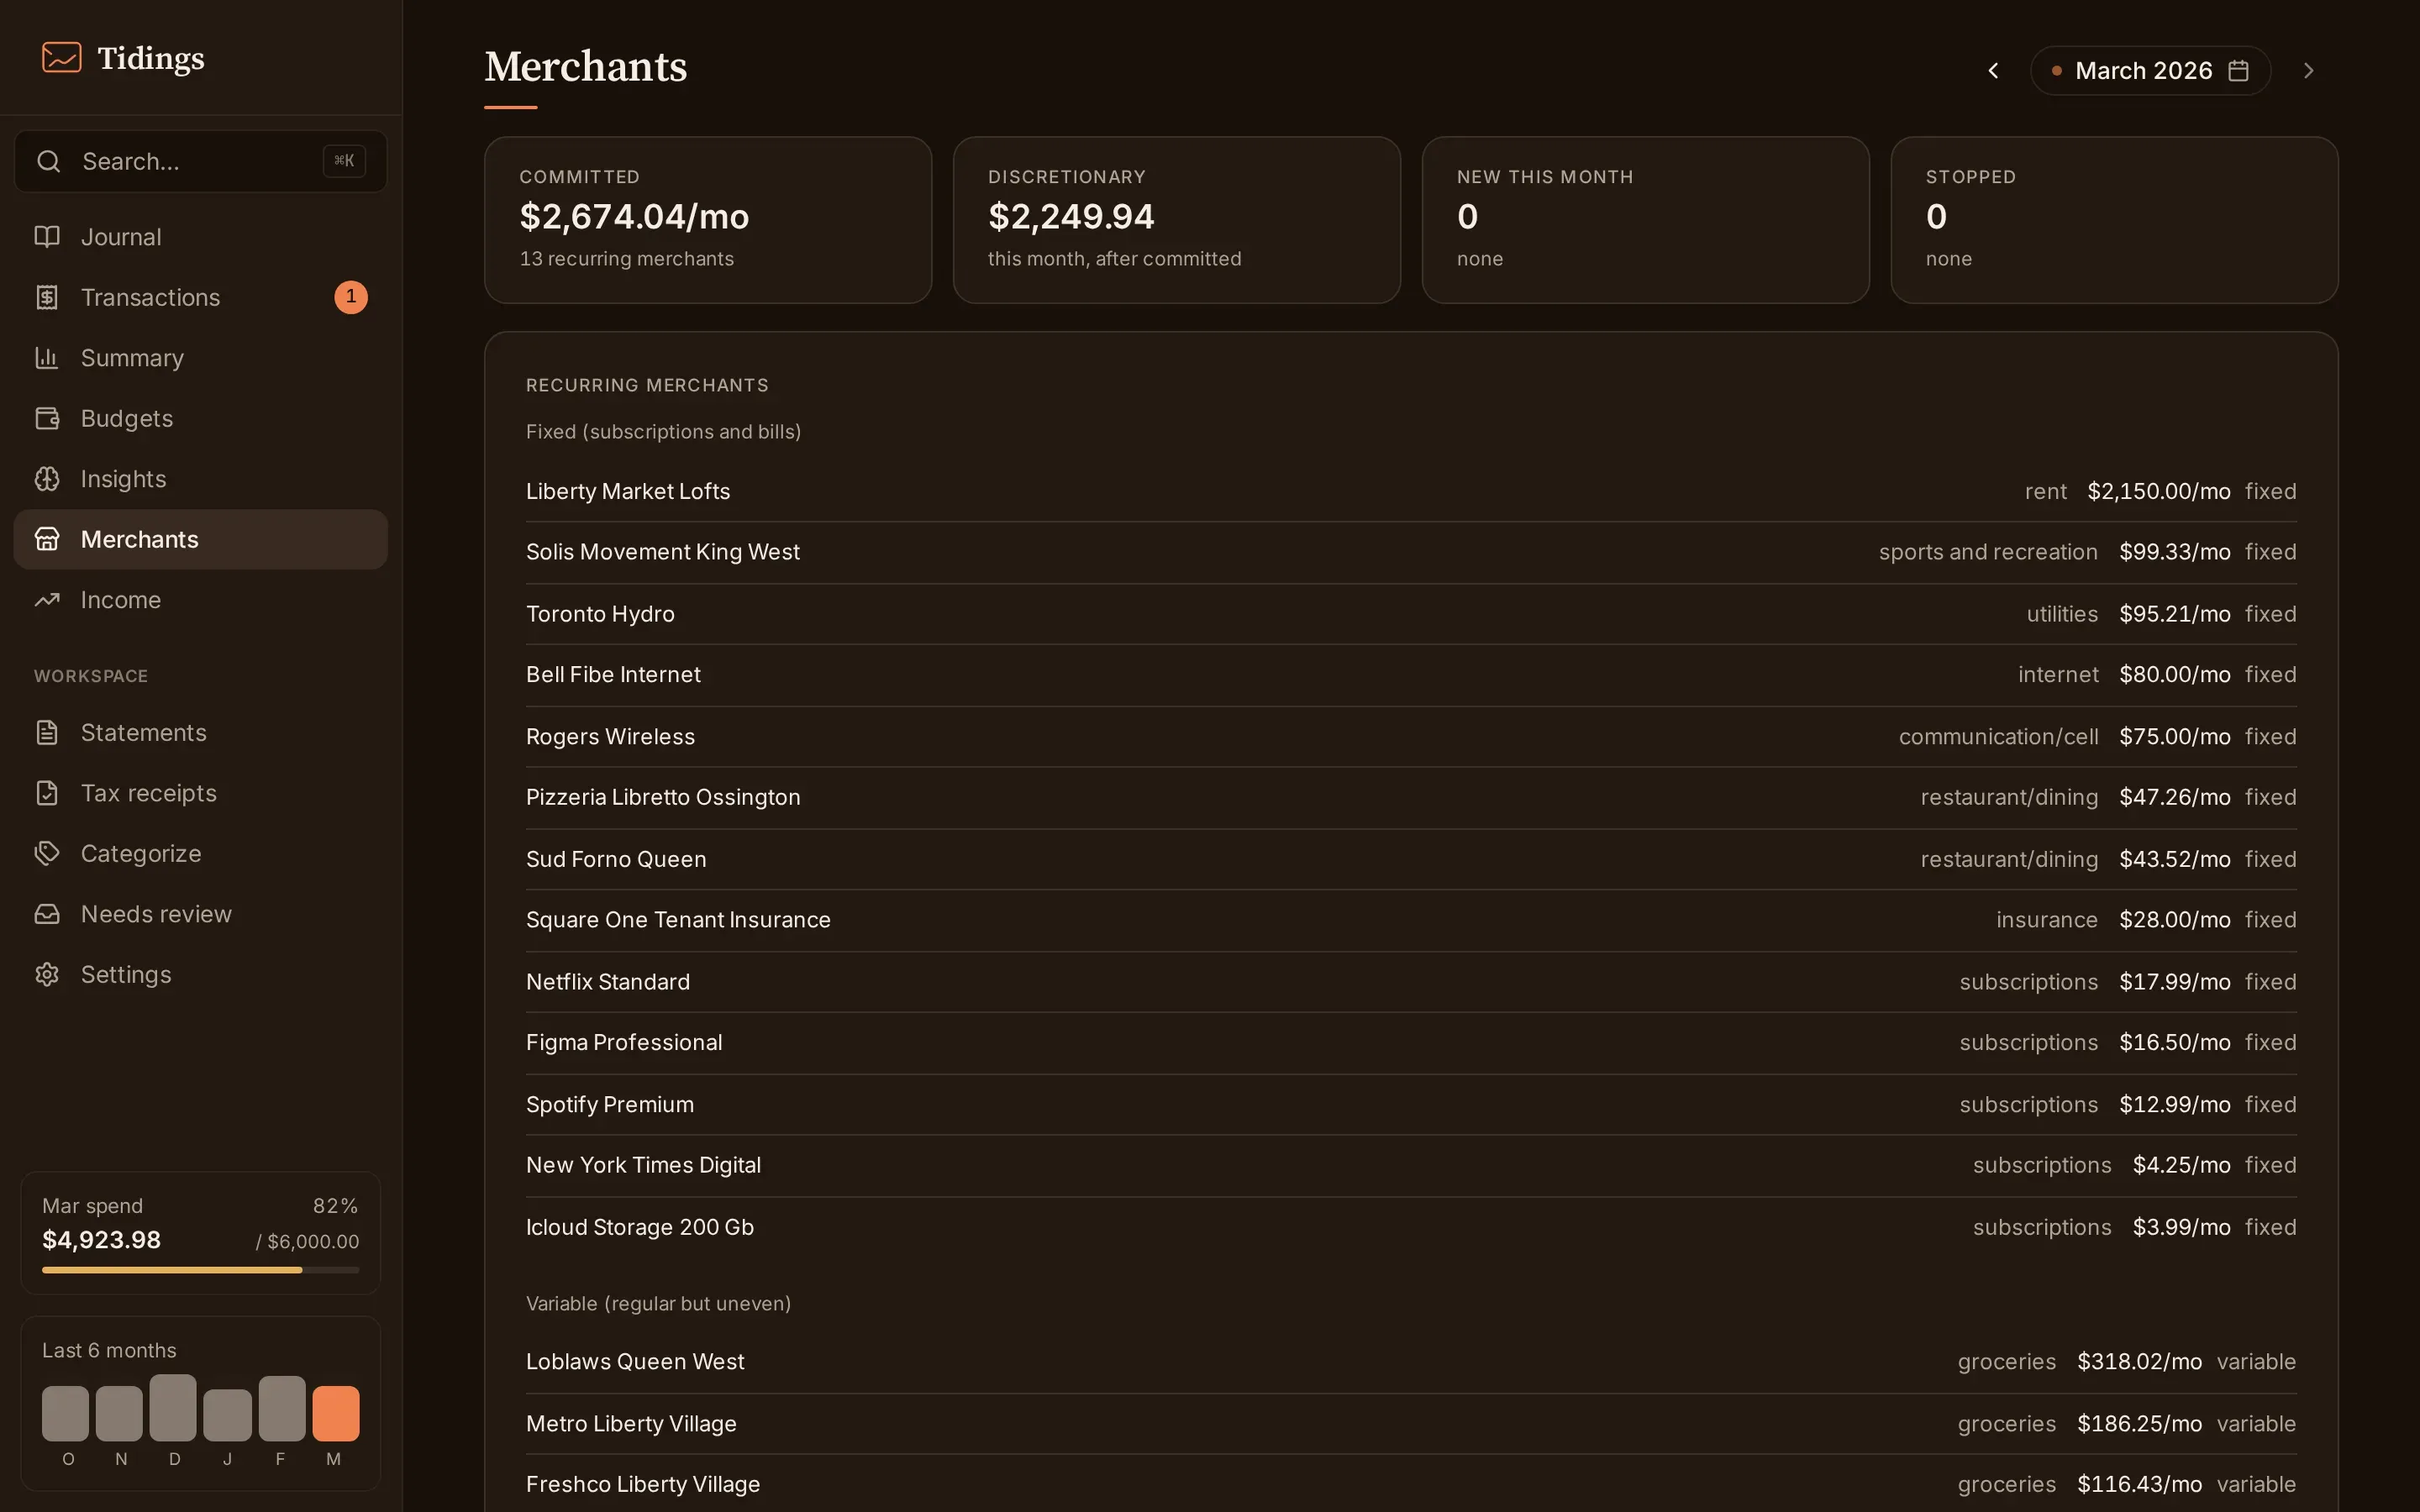Select the Liberty Market Lofts row

1411,491
